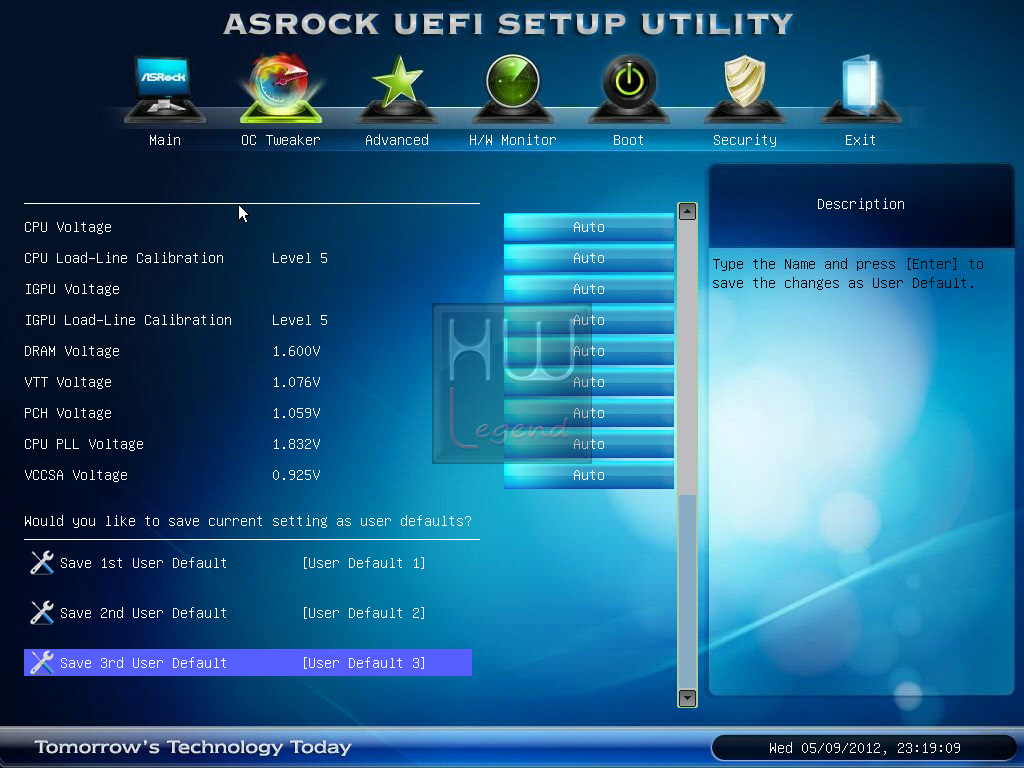Click the settings list scrollbar thumb

click(x=687, y=591)
